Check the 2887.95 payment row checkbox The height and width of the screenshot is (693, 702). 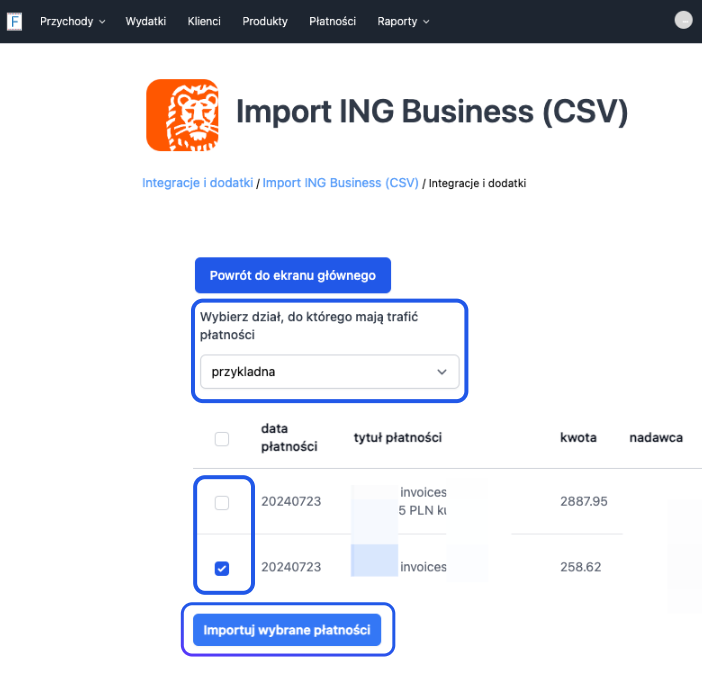click(222, 503)
